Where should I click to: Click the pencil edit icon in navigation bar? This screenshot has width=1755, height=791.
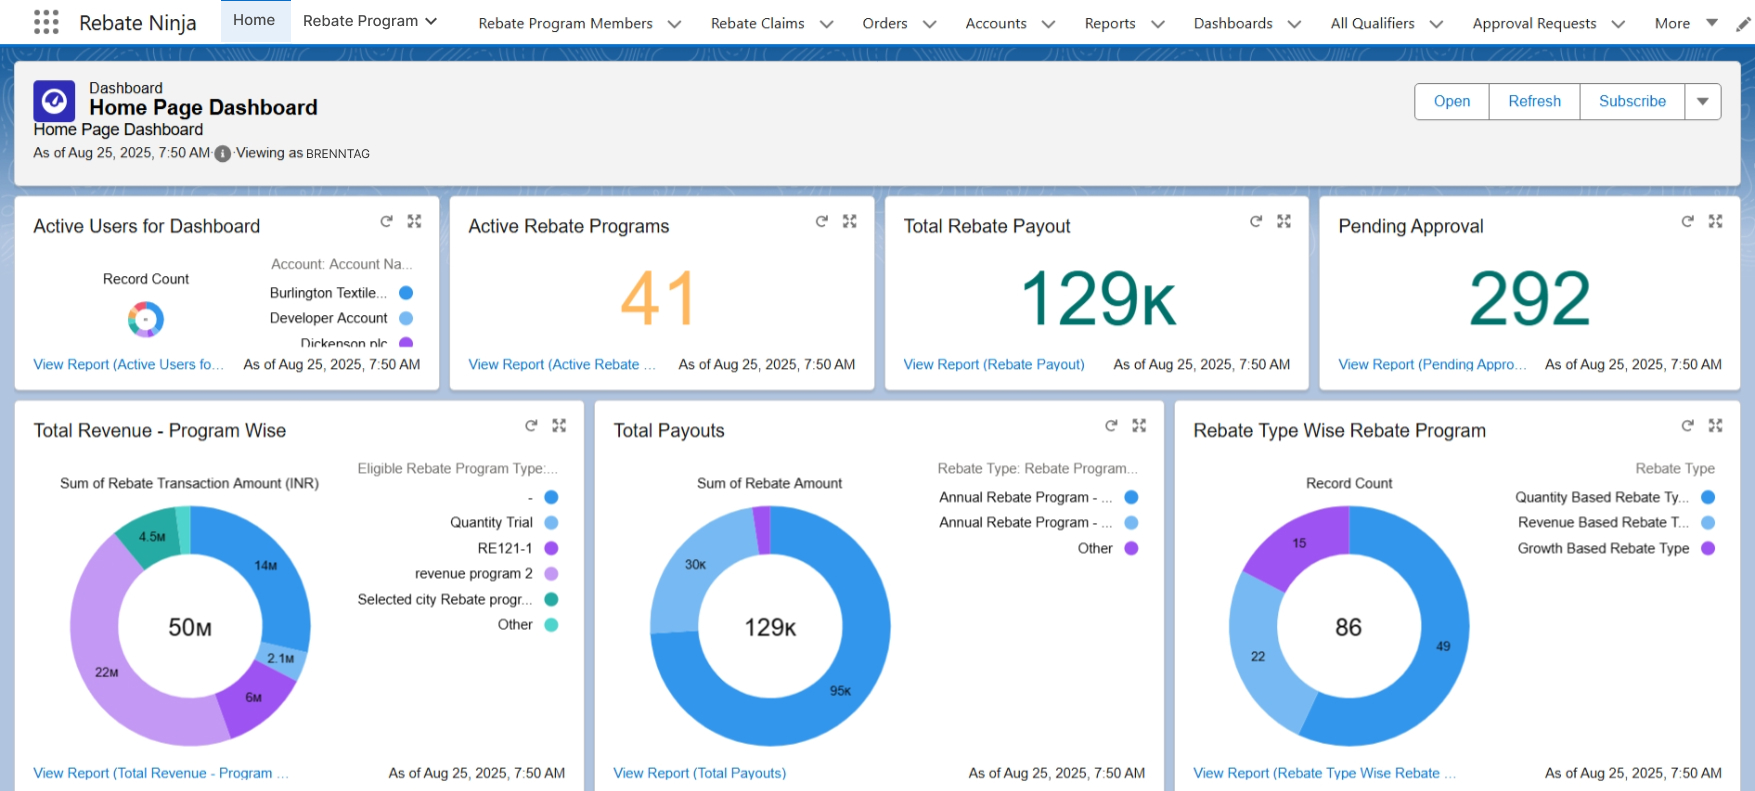[x=1743, y=24]
